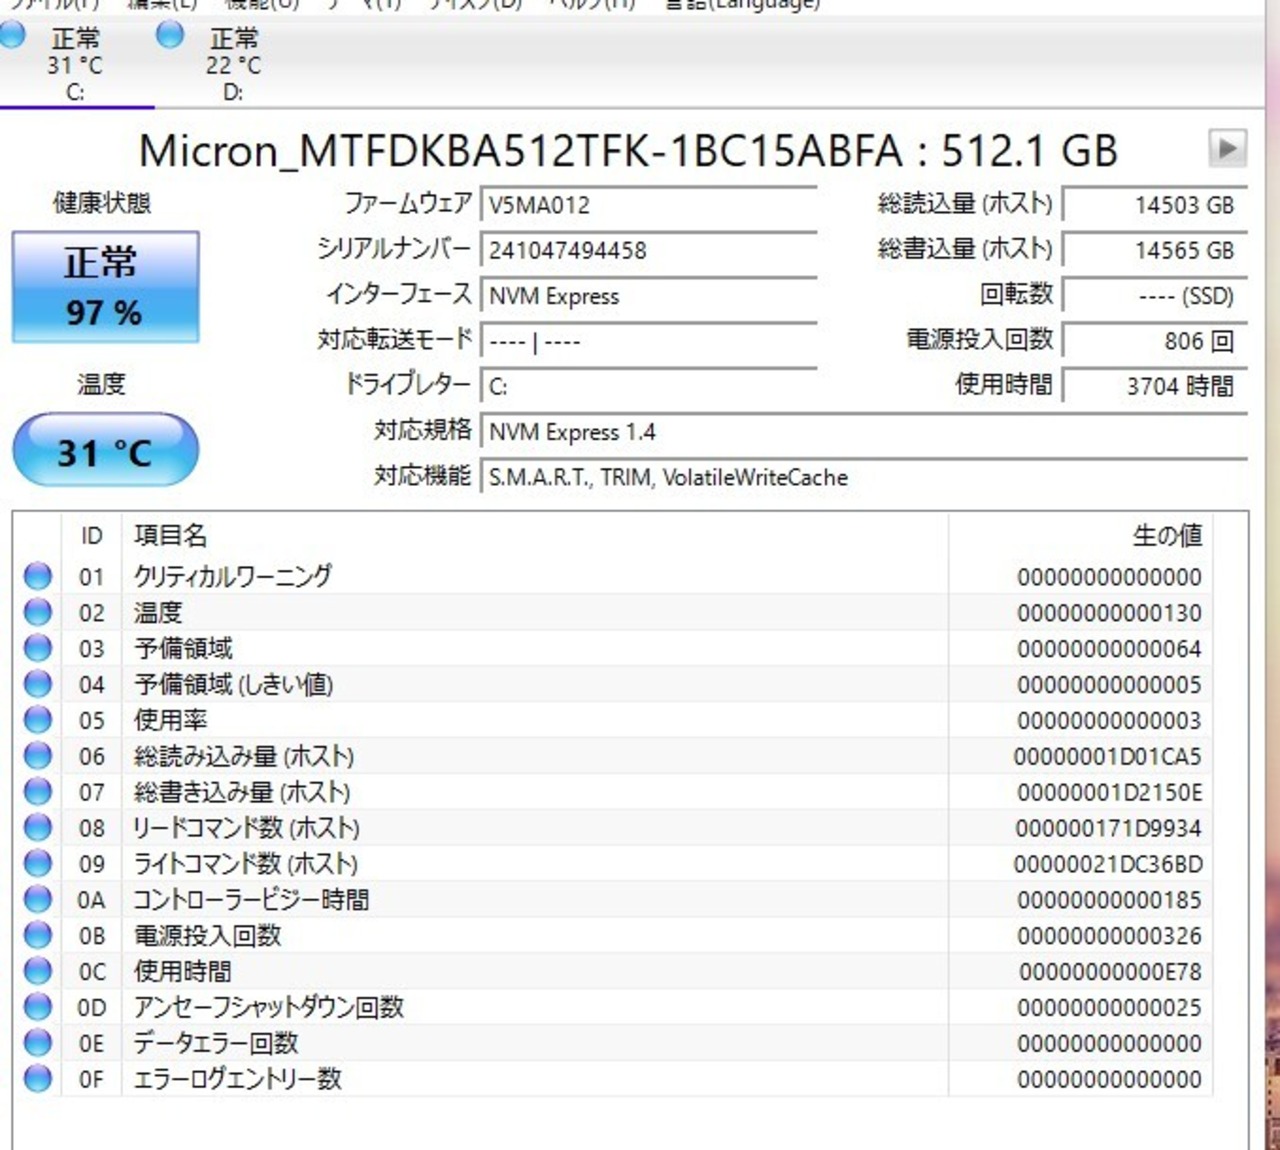Click the blue health status 正常 97% box
The width and height of the screenshot is (1280, 1150).
pos(105,288)
